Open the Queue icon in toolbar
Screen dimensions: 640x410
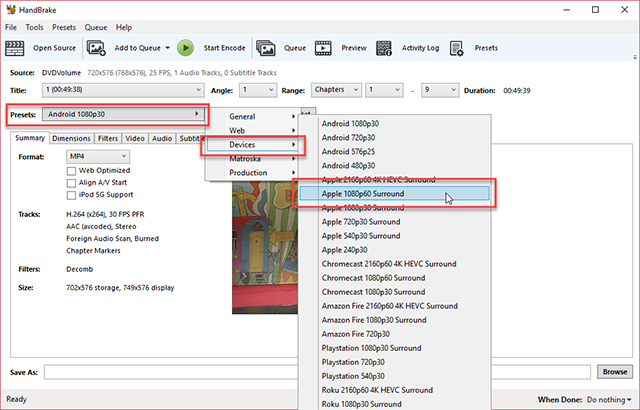(266, 47)
